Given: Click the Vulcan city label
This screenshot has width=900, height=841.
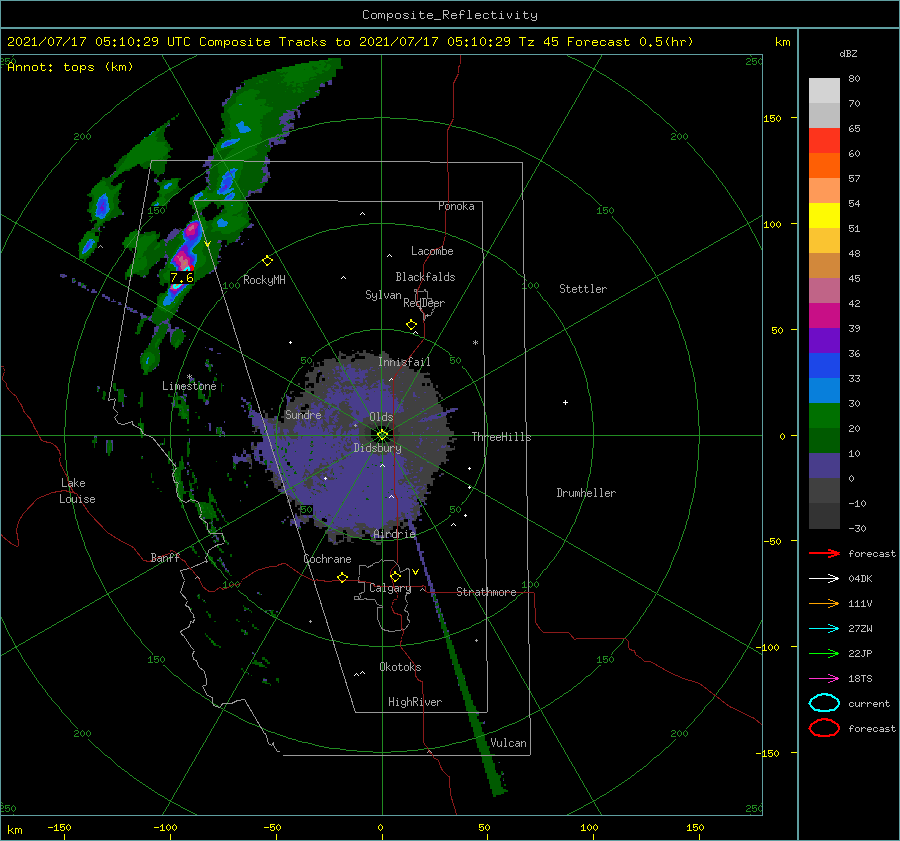Looking at the screenshot, I should (508, 743).
